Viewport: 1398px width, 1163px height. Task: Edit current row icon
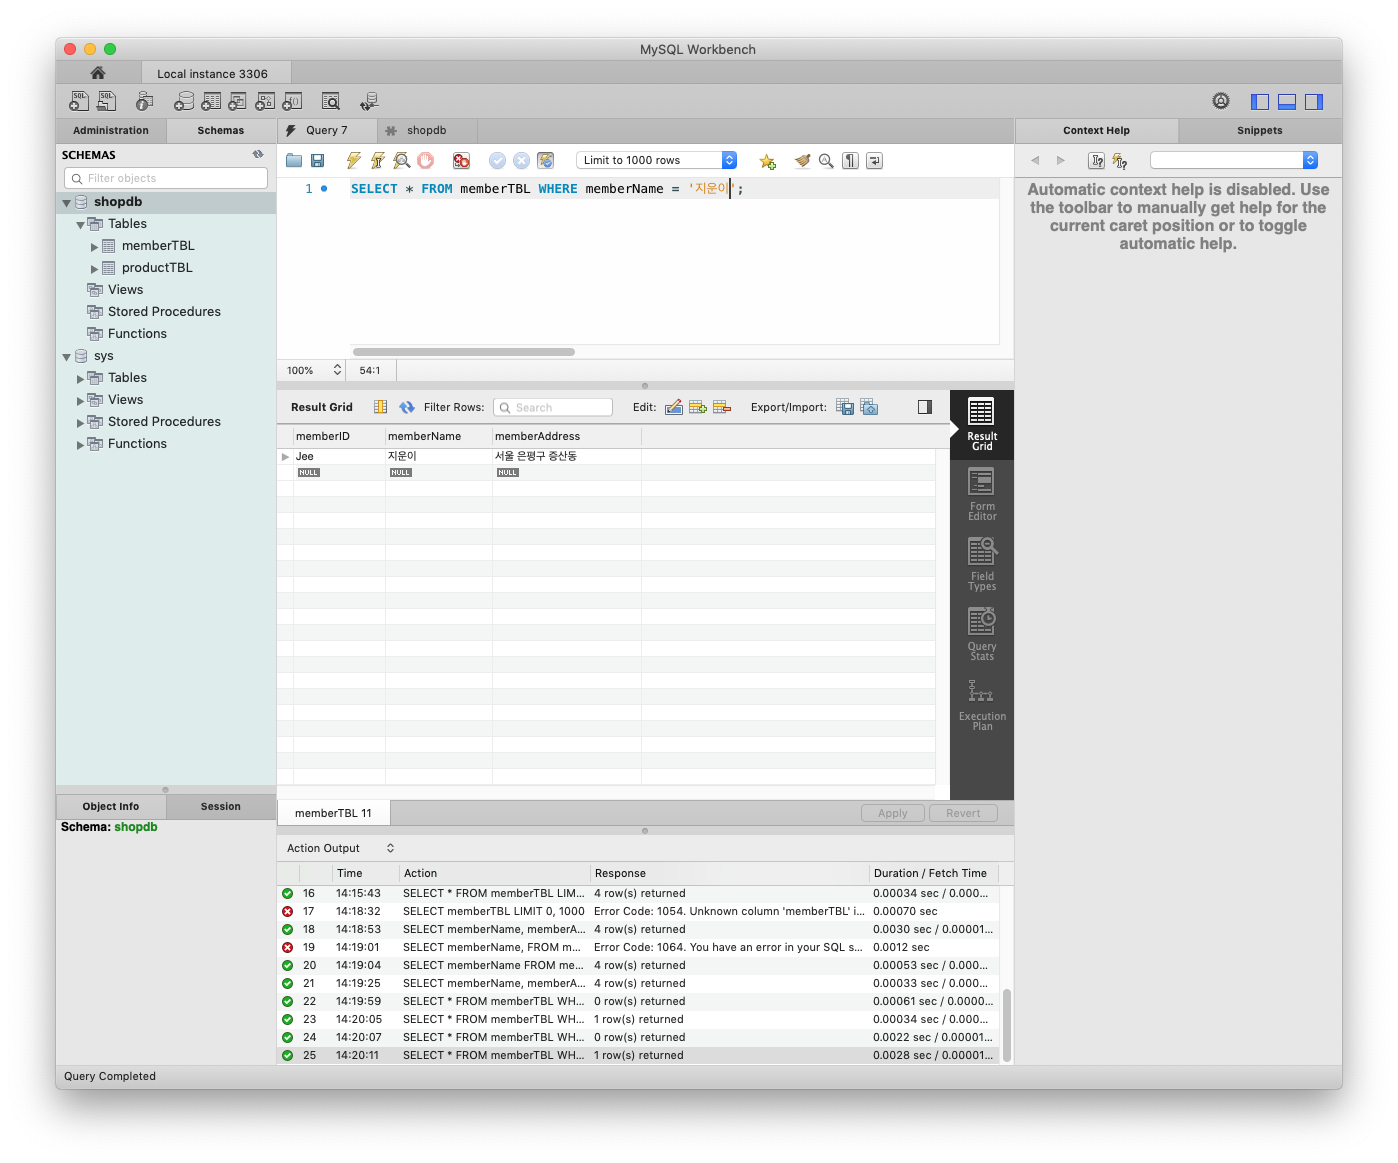point(674,407)
